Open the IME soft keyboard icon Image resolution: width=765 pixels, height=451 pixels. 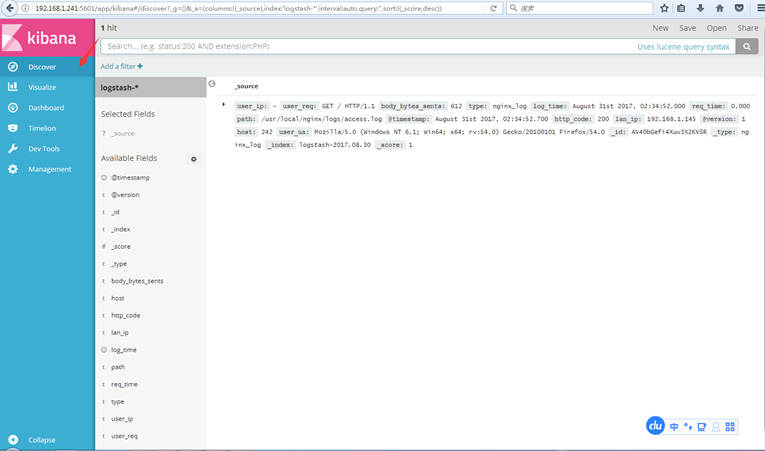702,427
